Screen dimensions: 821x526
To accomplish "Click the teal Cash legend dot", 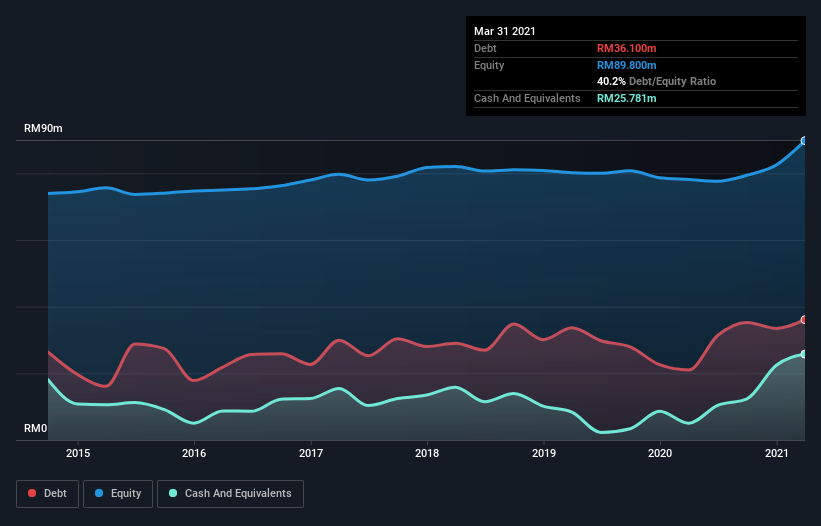I will pyautogui.click(x=173, y=493).
